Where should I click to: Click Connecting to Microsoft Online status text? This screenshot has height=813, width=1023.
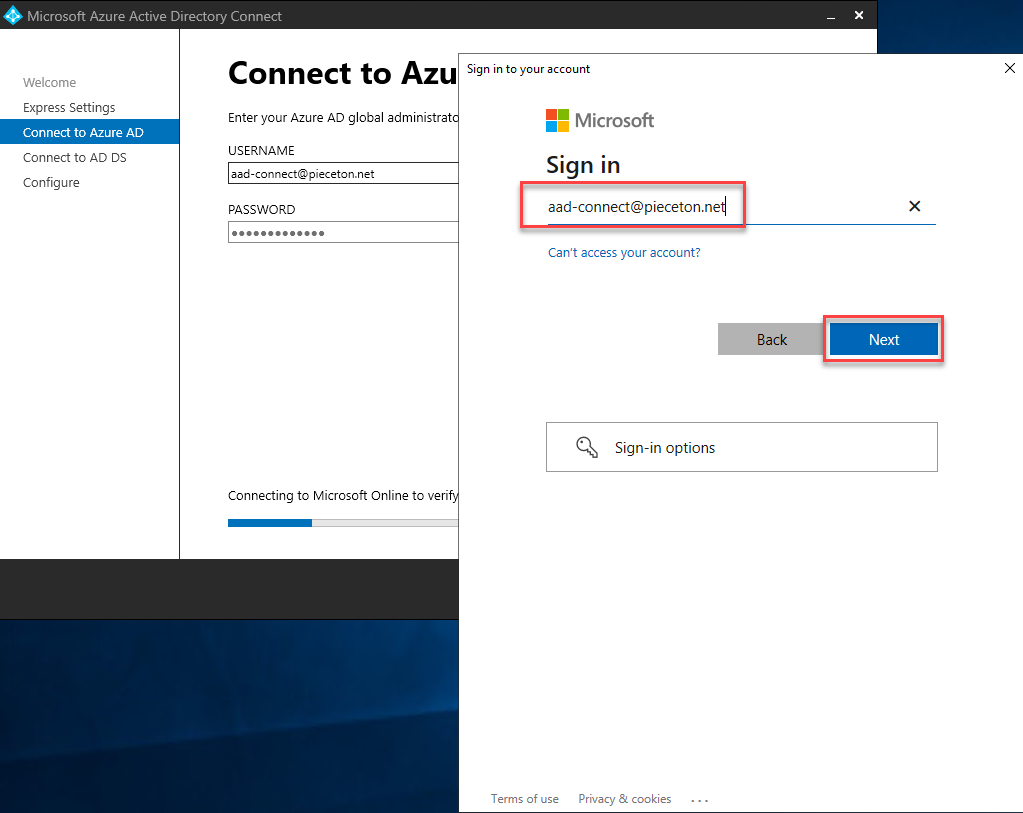[343, 495]
